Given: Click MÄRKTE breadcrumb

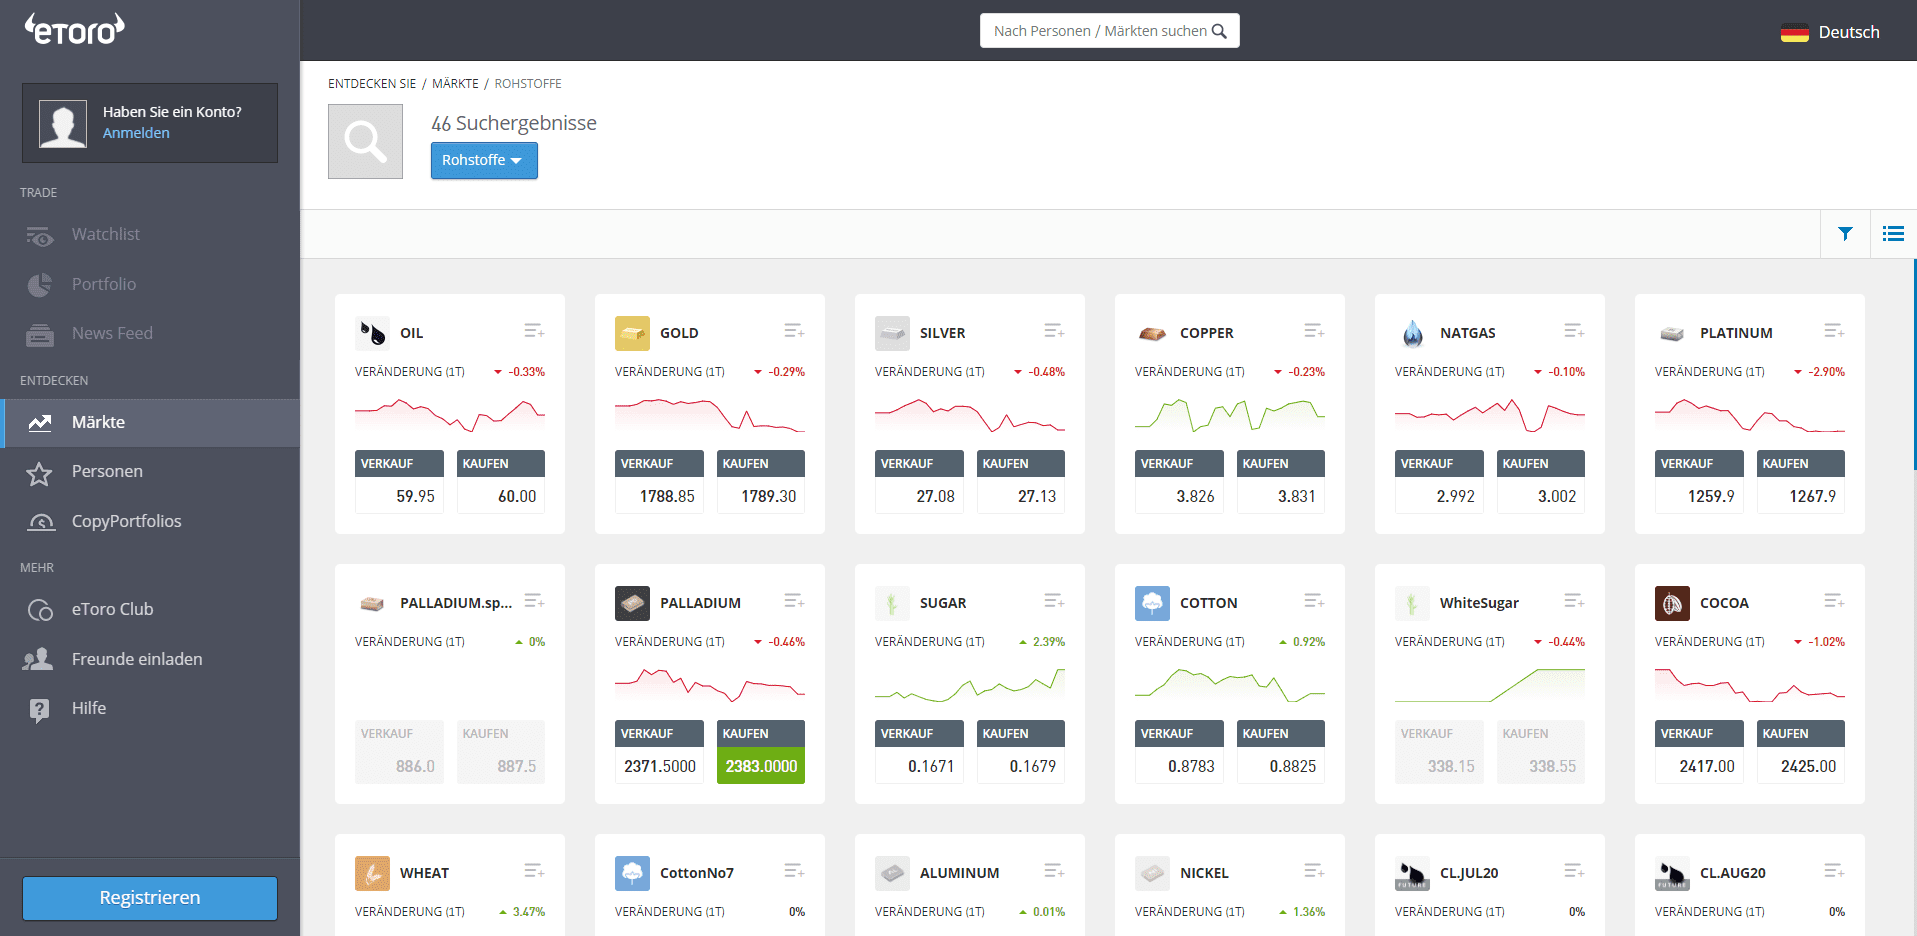Looking at the screenshot, I should (455, 84).
